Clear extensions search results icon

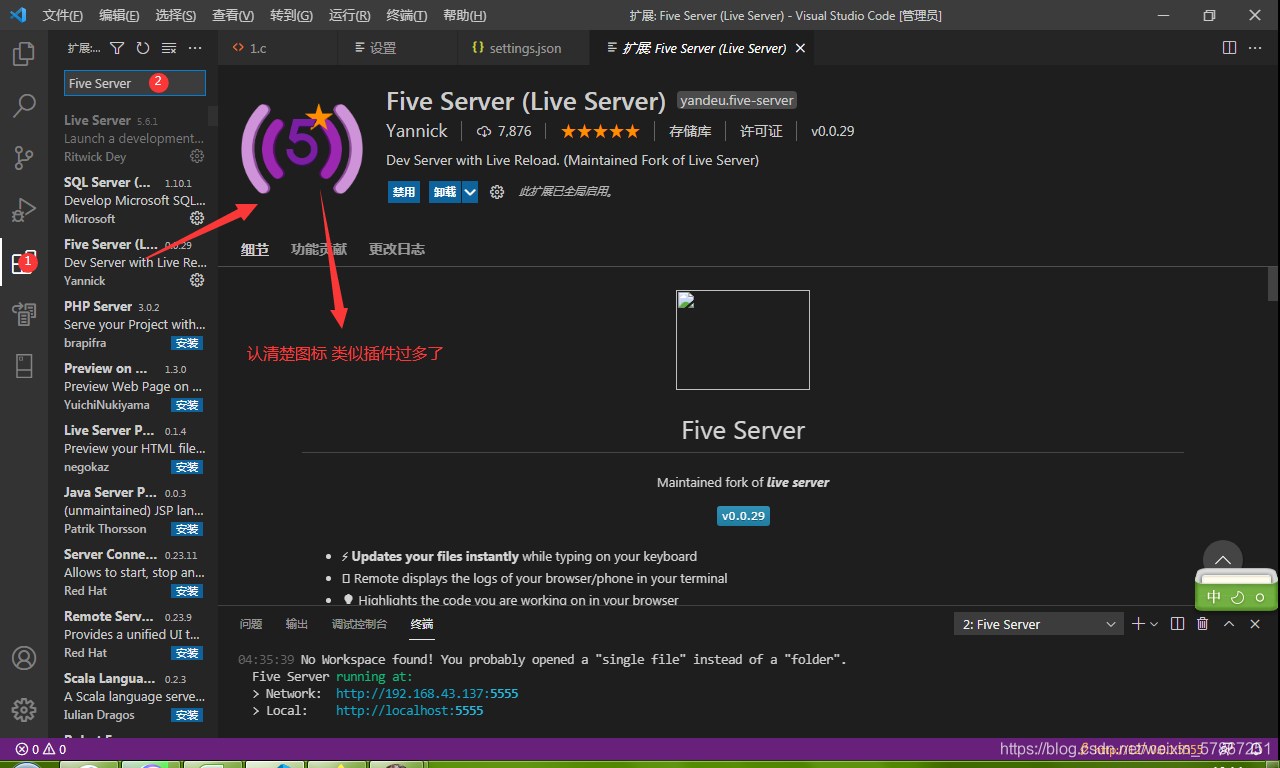point(169,48)
